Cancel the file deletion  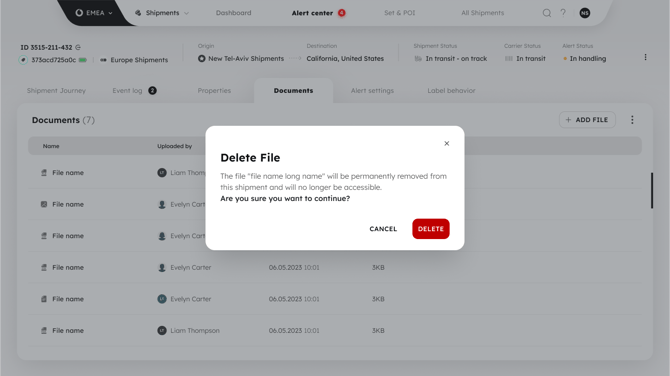(383, 229)
